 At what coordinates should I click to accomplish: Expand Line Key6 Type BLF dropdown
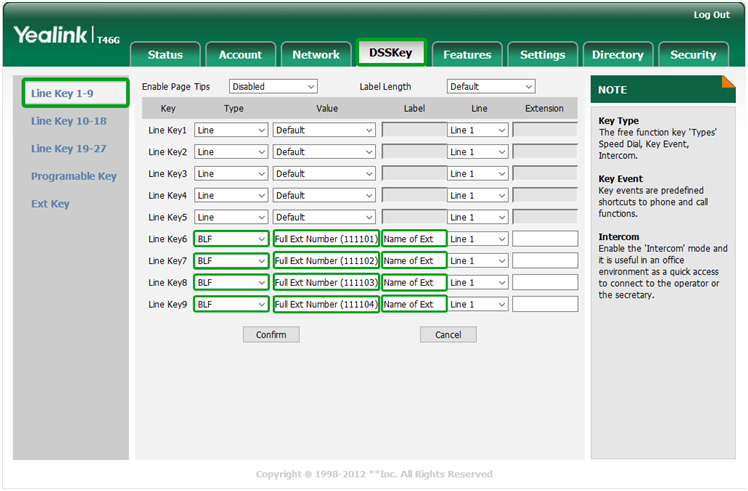[x=231, y=239]
